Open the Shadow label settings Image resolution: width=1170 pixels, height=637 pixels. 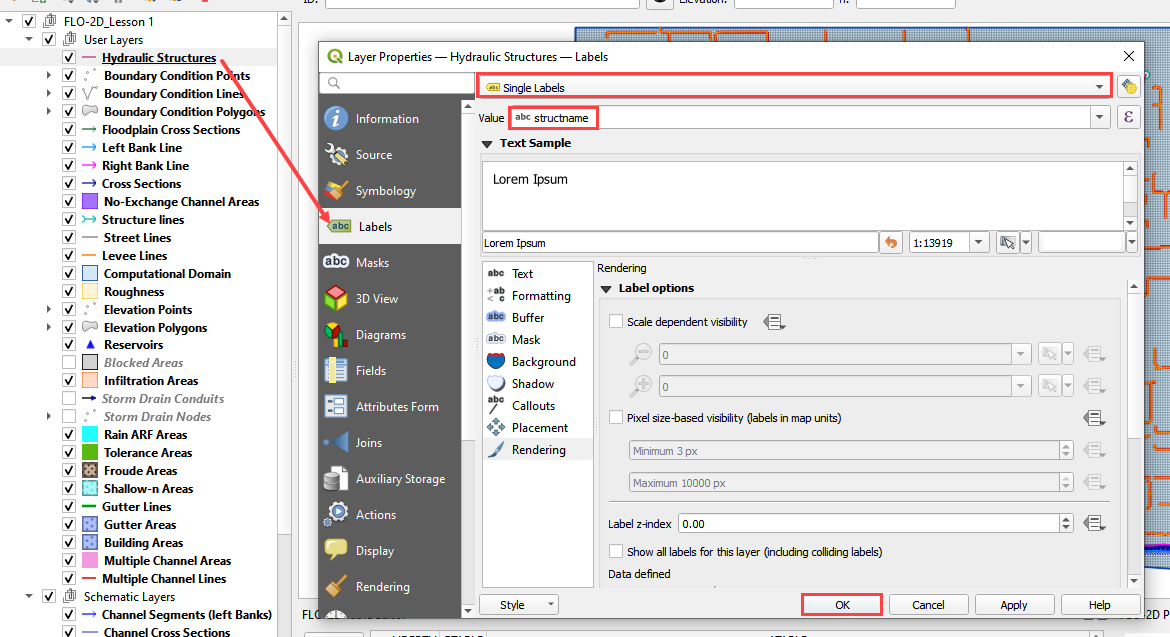pos(532,384)
